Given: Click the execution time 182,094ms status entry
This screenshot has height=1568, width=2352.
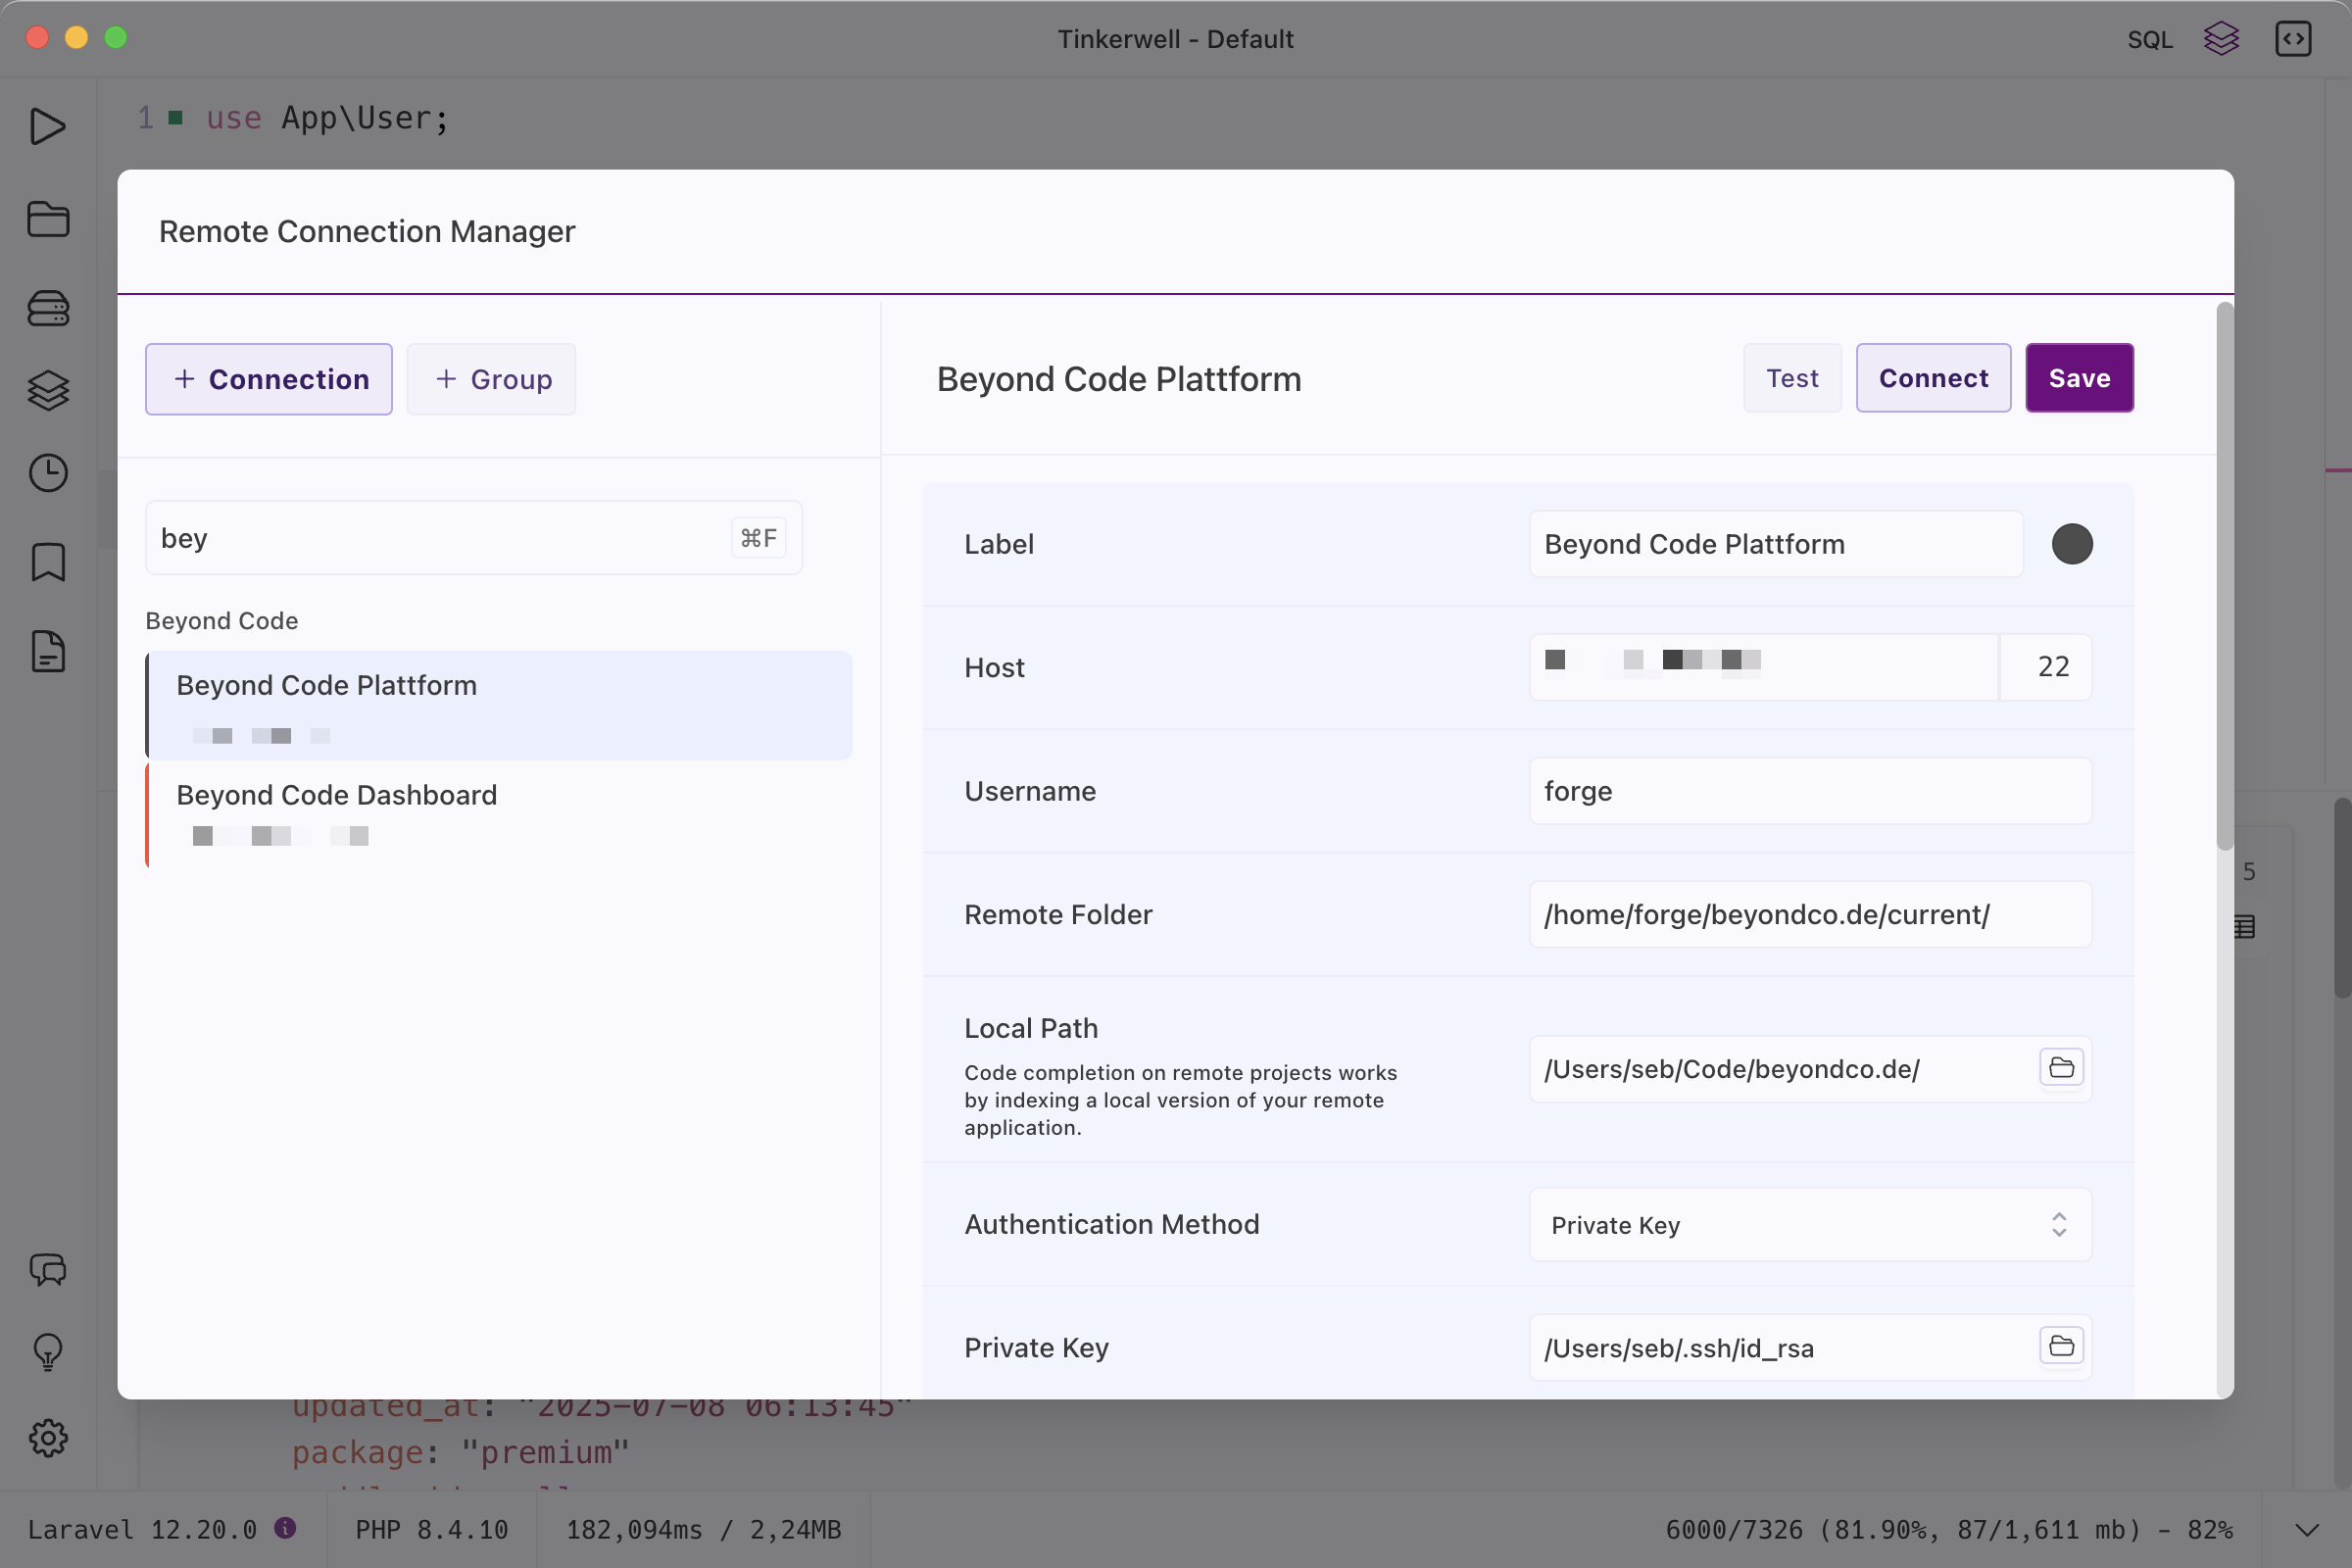Looking at the screenshot, I should click(704, 1530).
